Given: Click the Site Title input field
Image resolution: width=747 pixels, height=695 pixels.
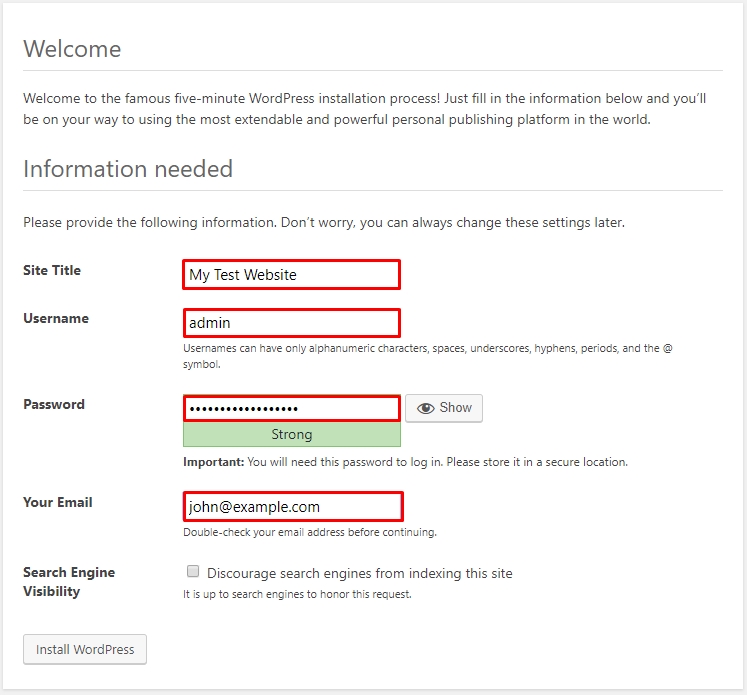Looking at the screenshot, I should click(x=292, y=274).
